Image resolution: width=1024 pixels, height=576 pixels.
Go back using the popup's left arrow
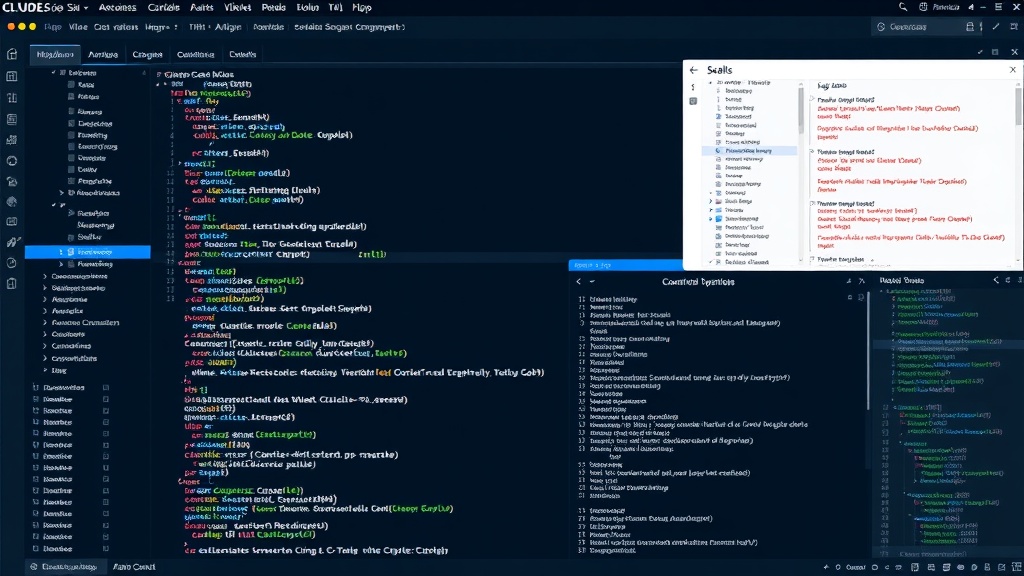(694, 70)
